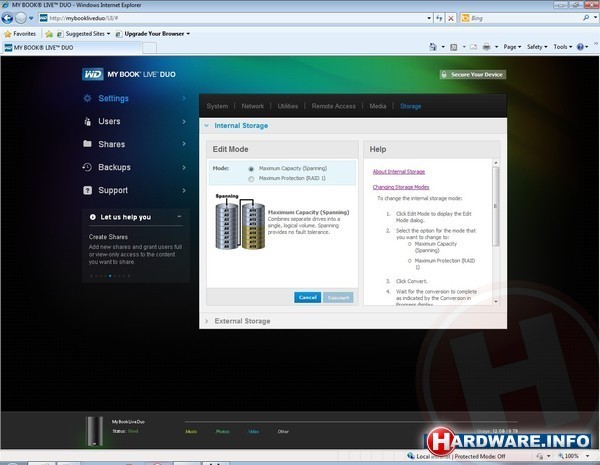Click the Read Mail icon in command bar
The height and width of the screenshot is (465, 600).
[473, 47]
